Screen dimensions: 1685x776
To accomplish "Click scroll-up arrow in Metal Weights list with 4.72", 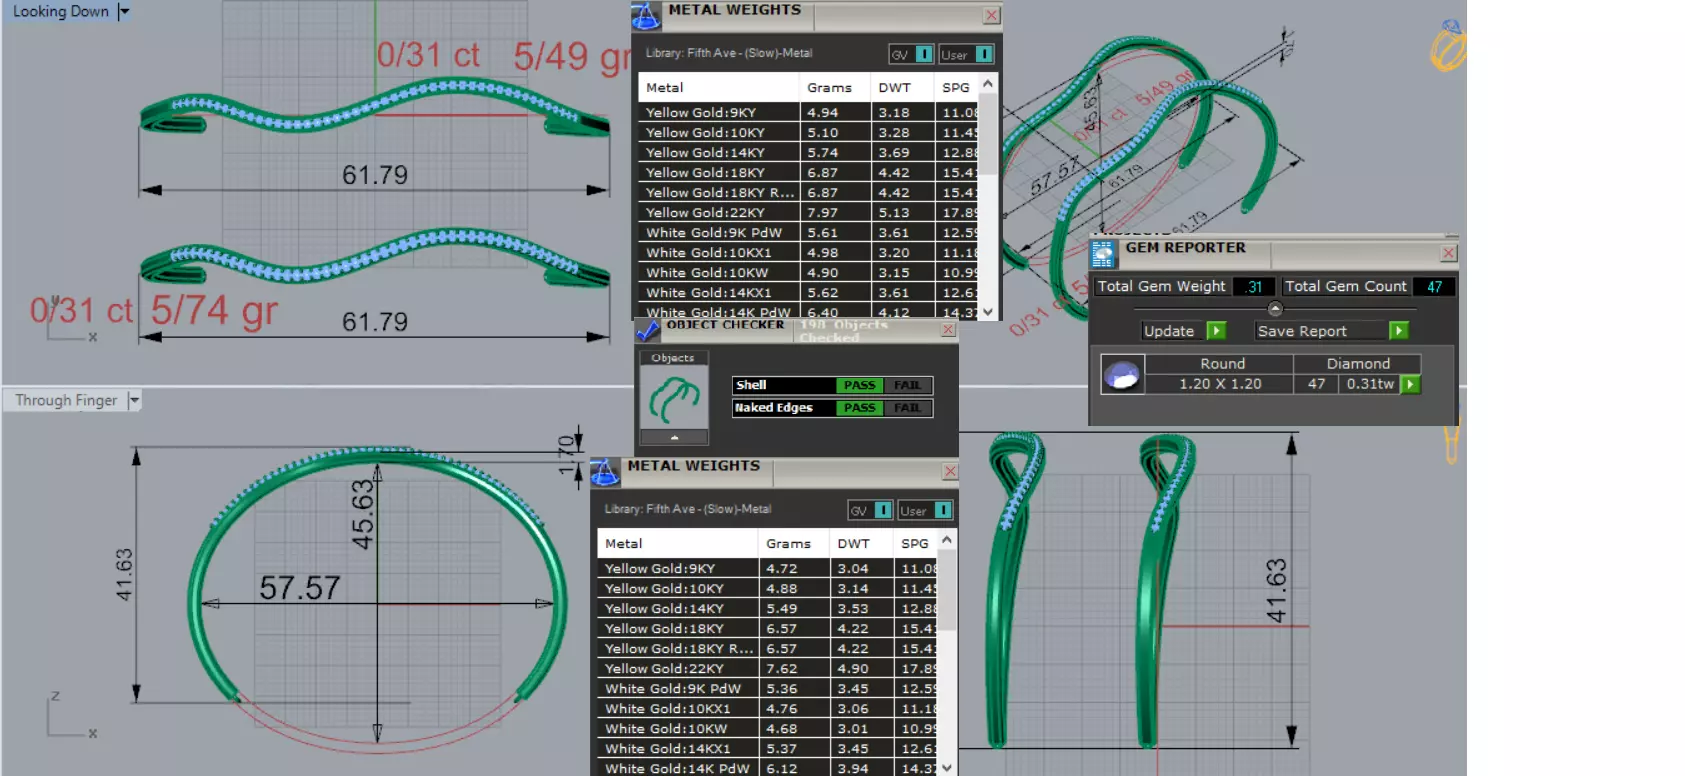I will pos(947,540).
